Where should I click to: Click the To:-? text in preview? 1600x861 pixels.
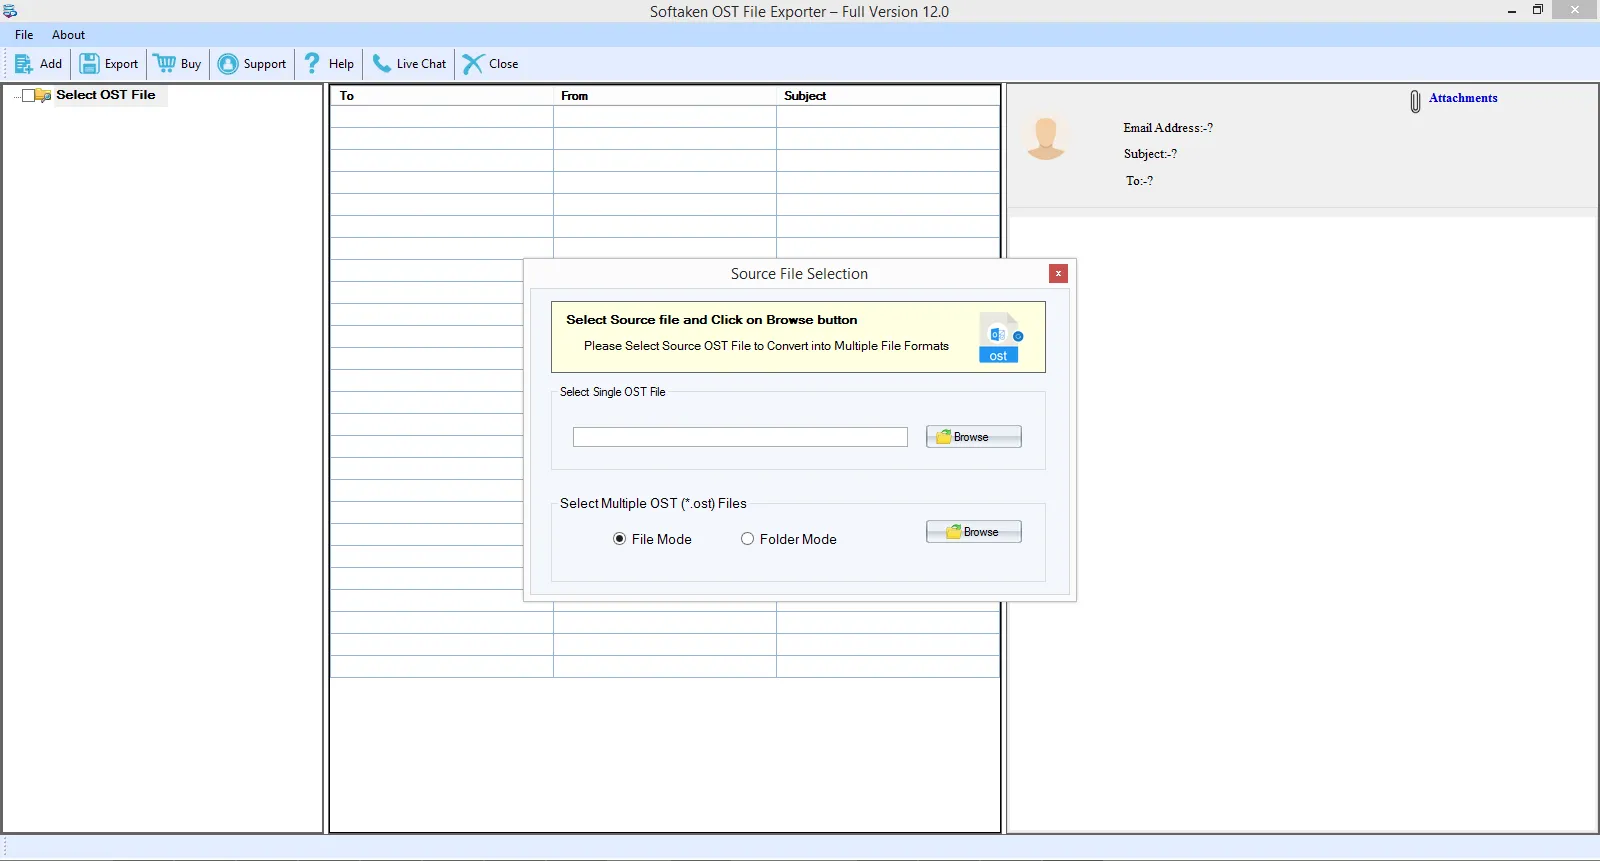click(1139, 181)
